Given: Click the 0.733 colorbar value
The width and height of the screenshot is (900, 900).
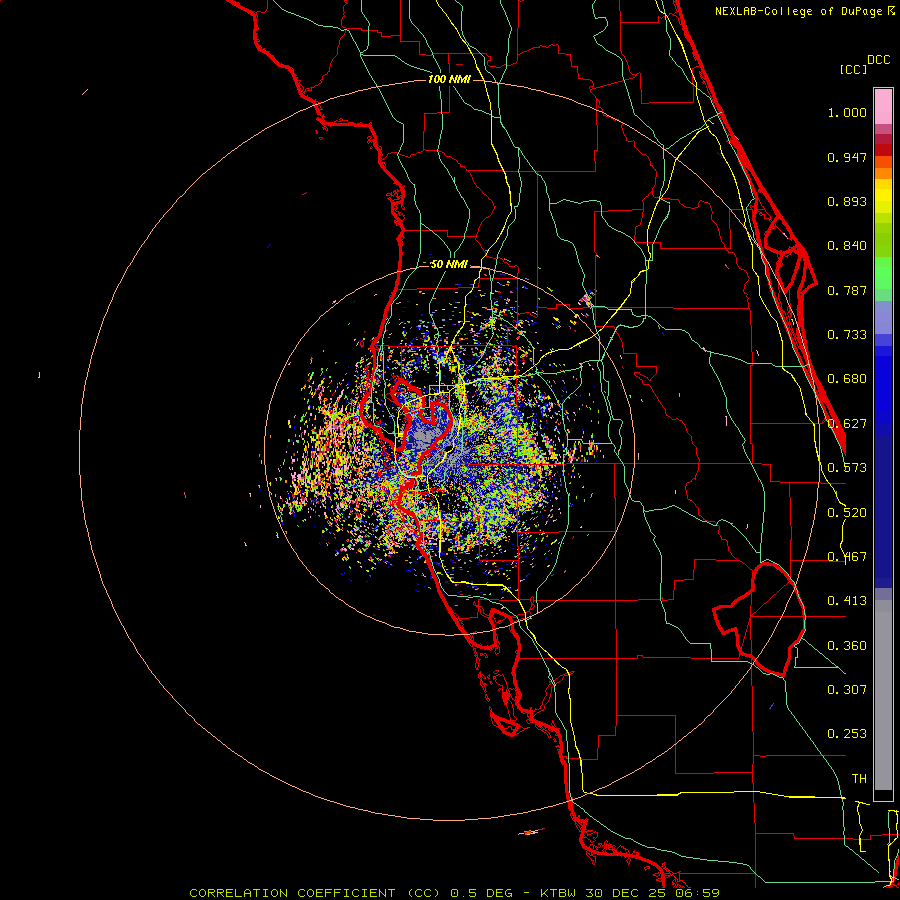Looking at the screenshot, I should point(847,335).
